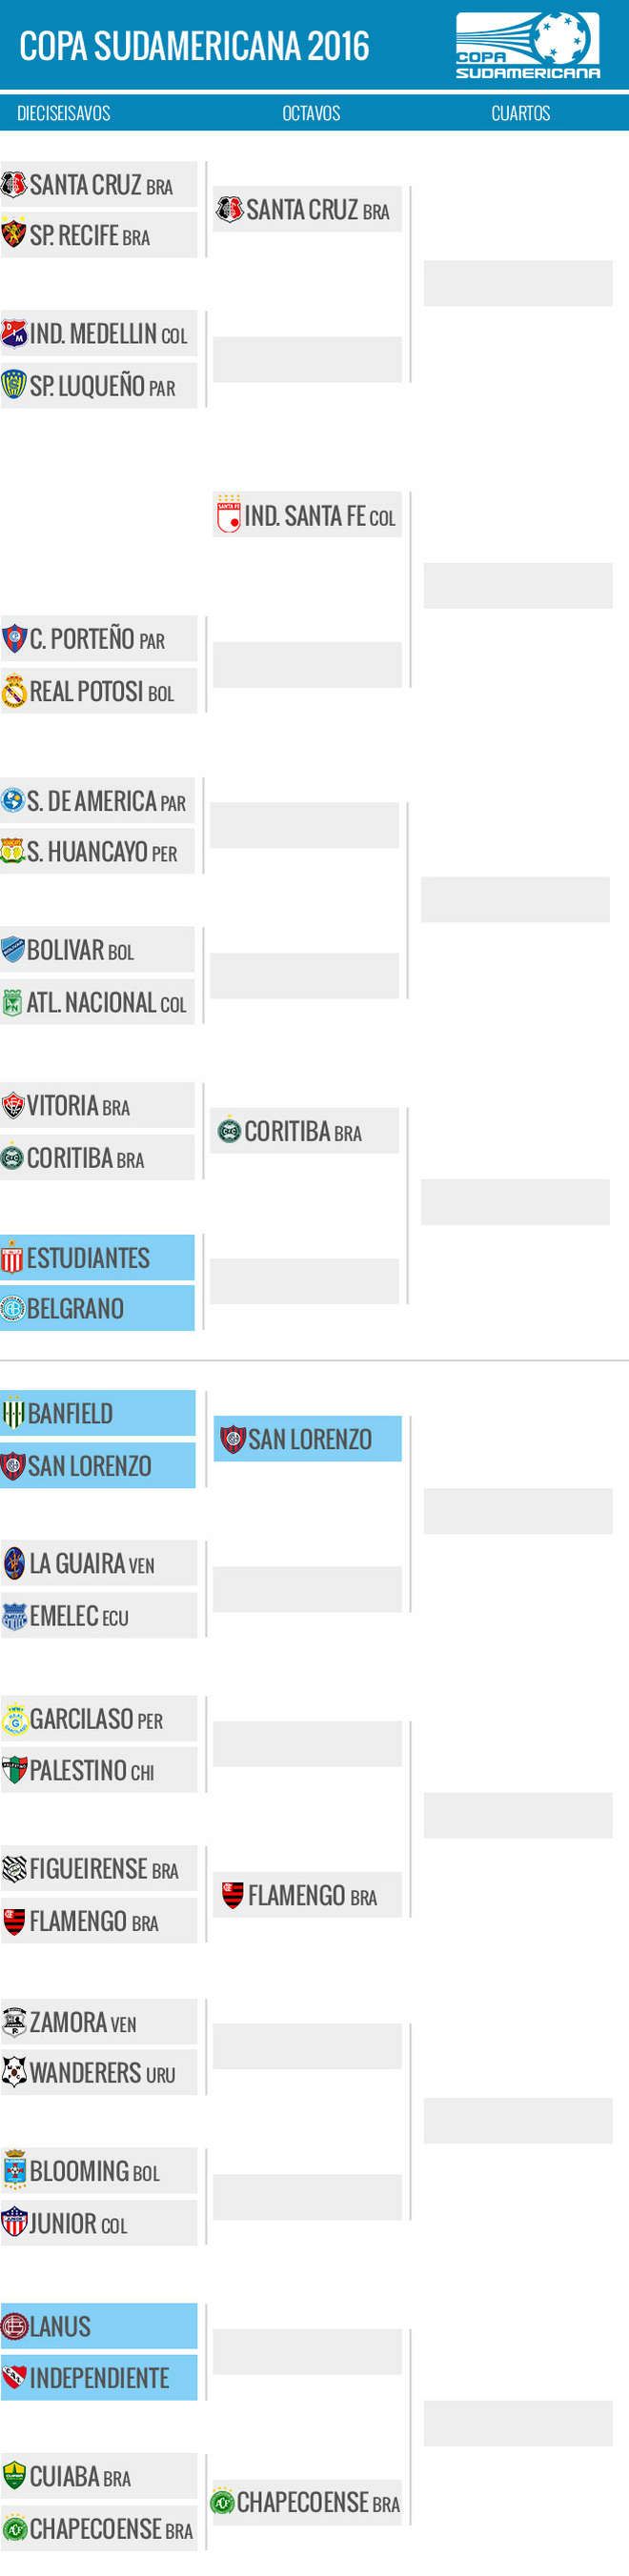Click the Lanus highlighted team row
Screen dimensions: 629x2576
pyautogui.click(x=98, y=2326)
